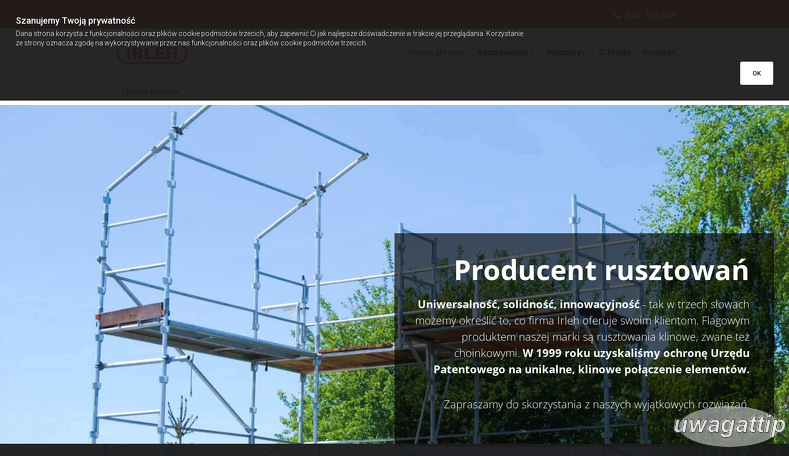The height and width of the screenshot is (456, 789).
Task: Go to the O firmie page
Action: pos(614,52)
